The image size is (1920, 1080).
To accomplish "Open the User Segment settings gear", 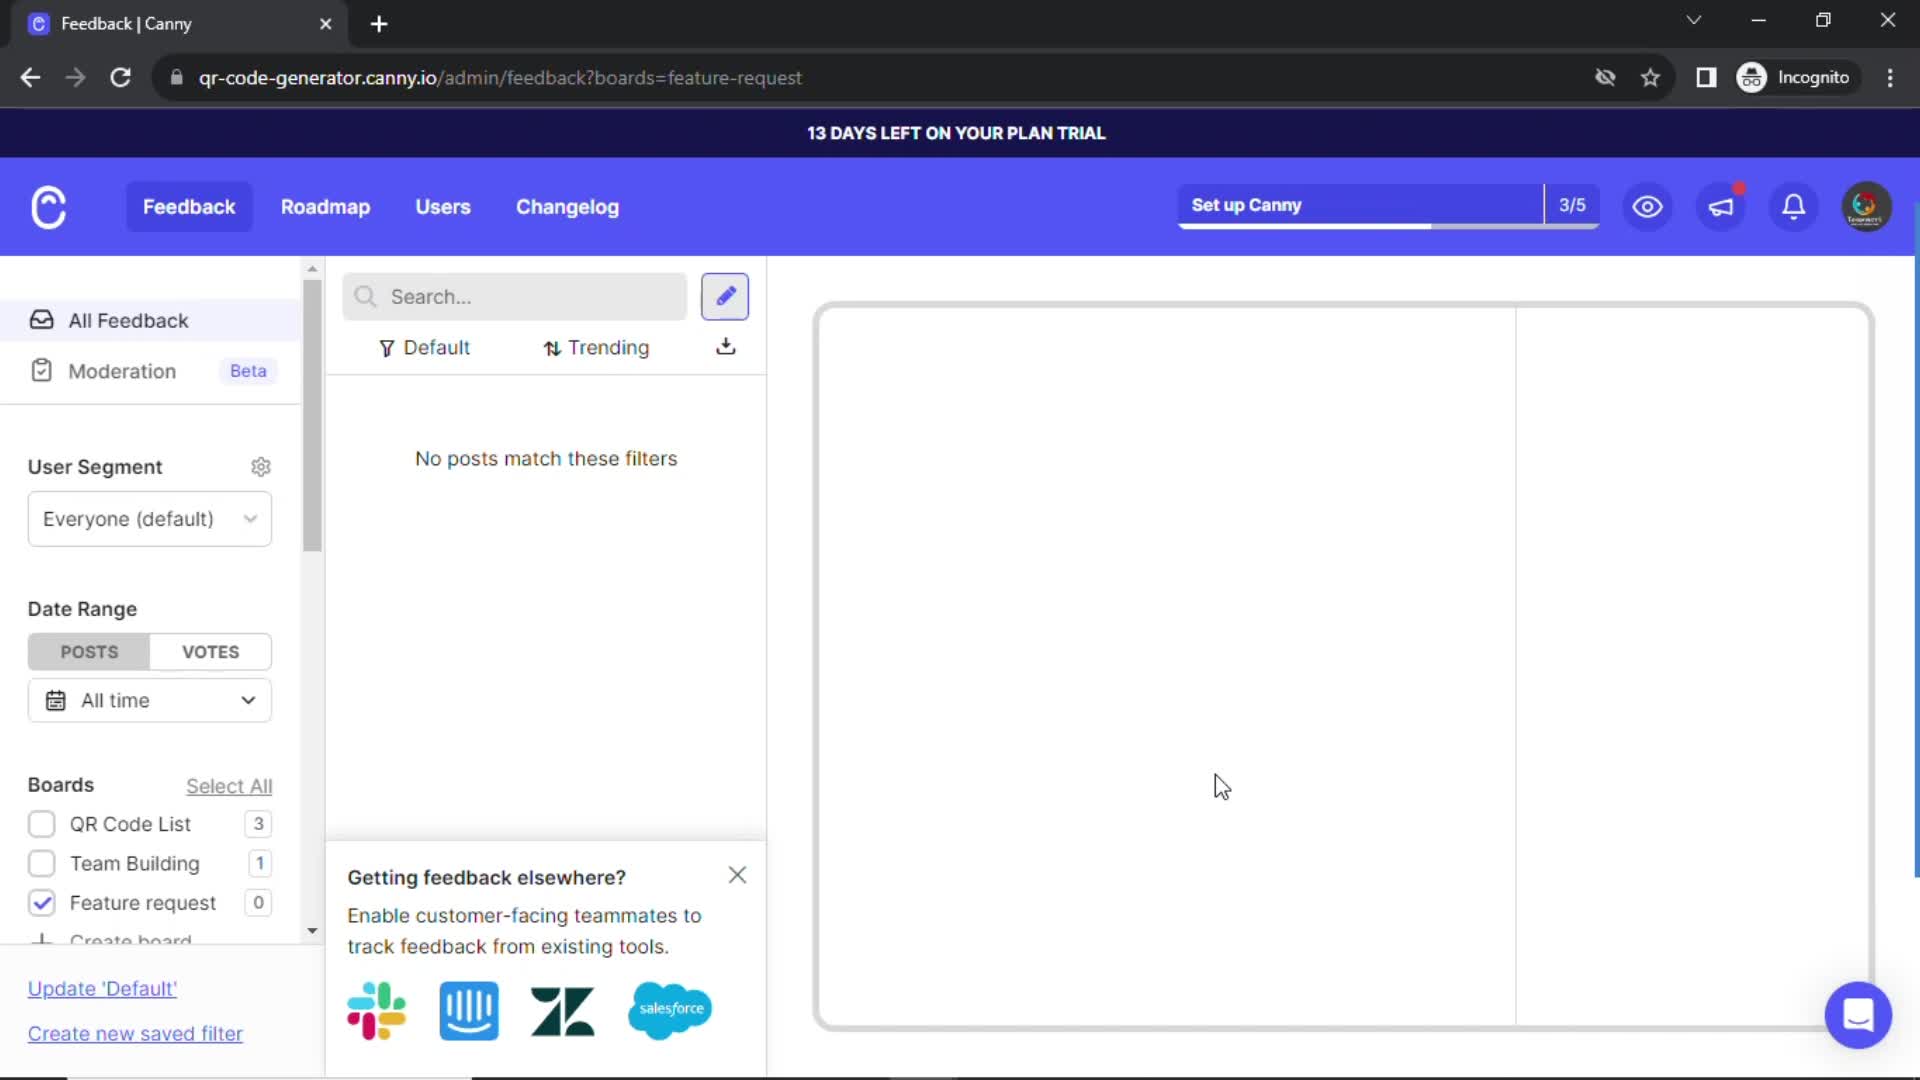I will tap(260, 467).
